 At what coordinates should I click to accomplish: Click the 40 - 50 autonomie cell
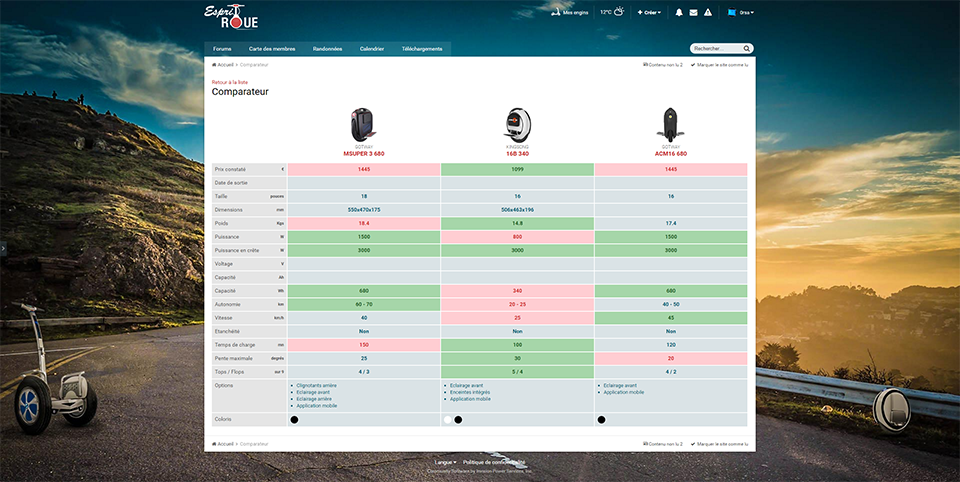click(x=671, y=304)
